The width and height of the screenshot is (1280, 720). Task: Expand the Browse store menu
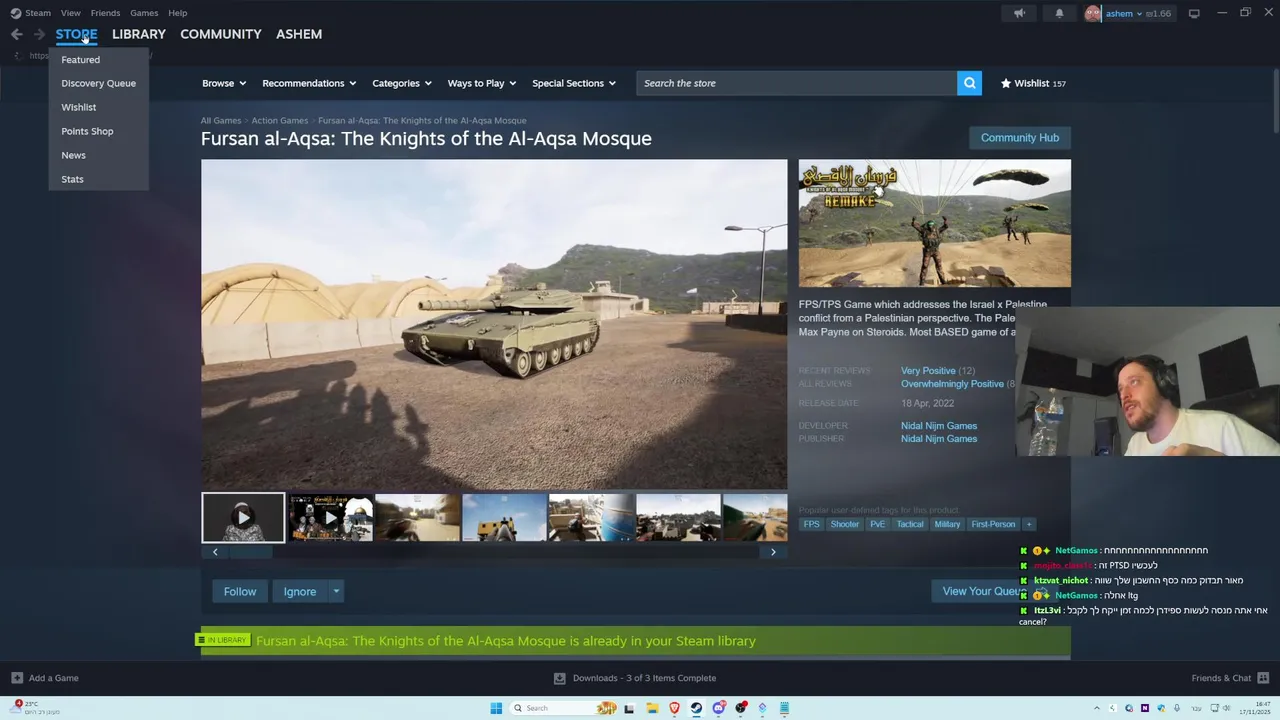coord(224,83)
